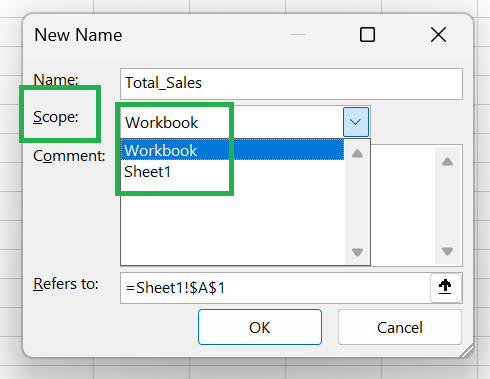The height and width of the screenshot is (379, 490).
Task: Click the resize grip at dialog corner
Action: click(467, 351)
